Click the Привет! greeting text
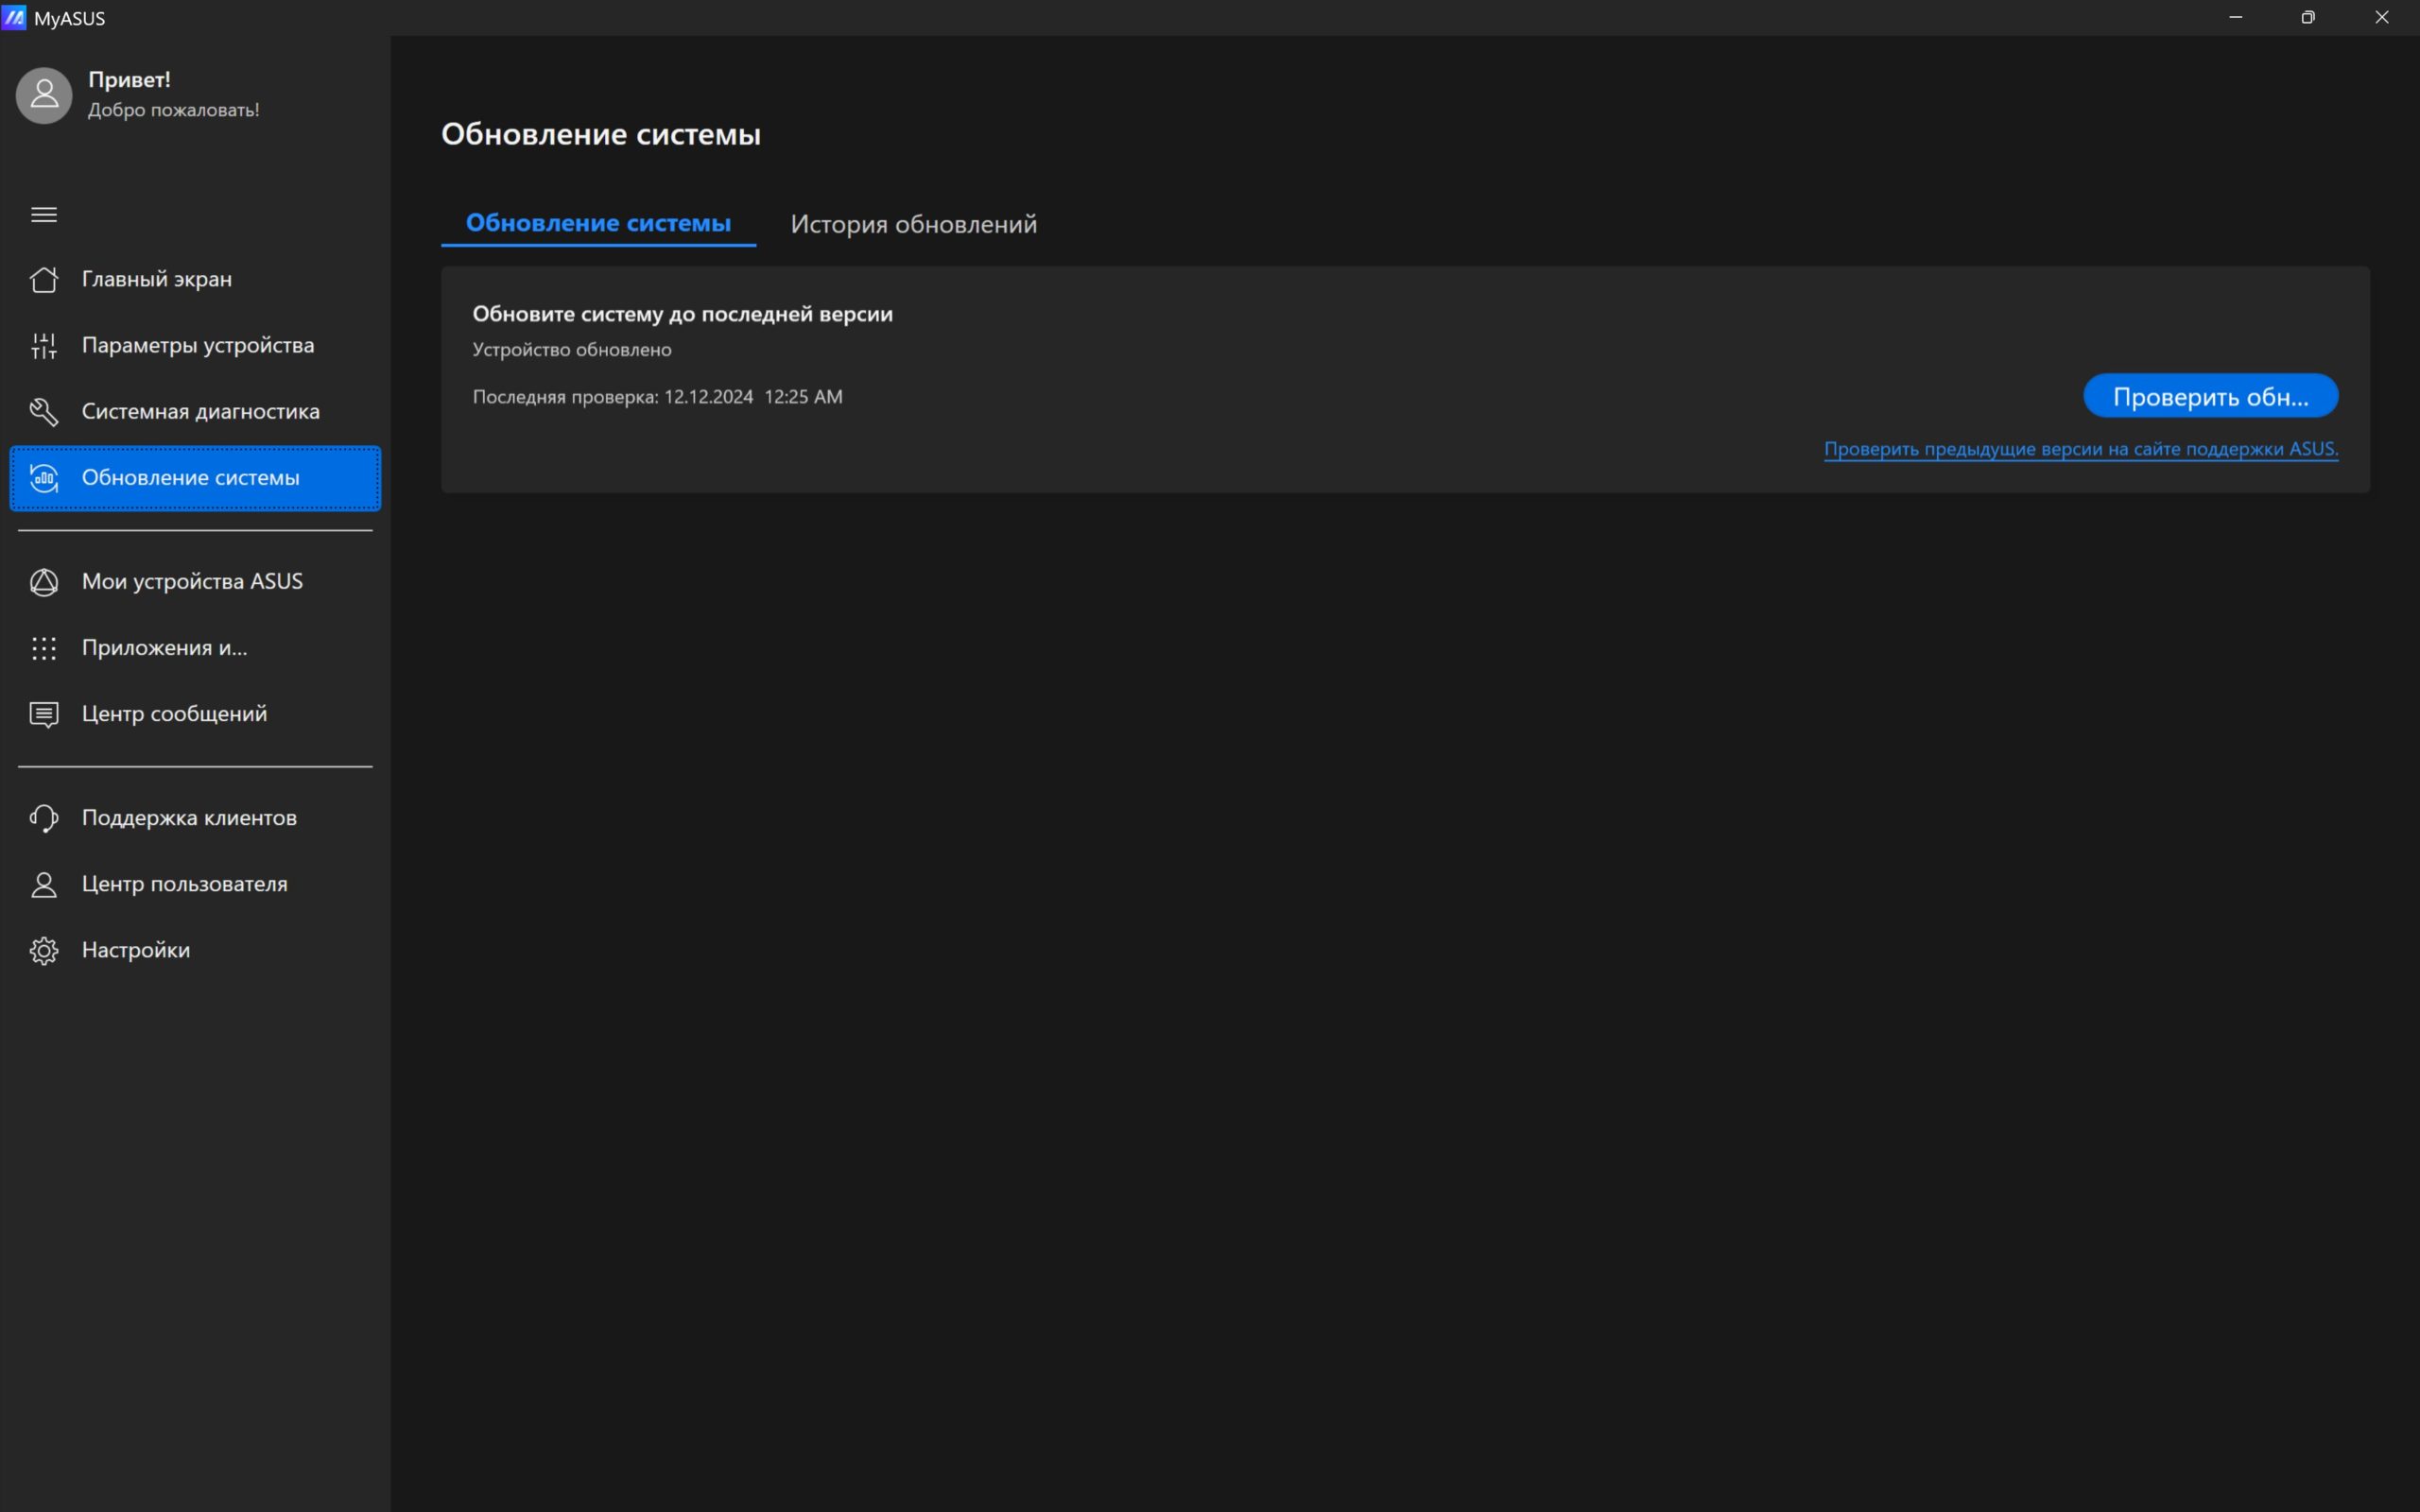Screen dimensions: 2420x1512 [129, 79]
